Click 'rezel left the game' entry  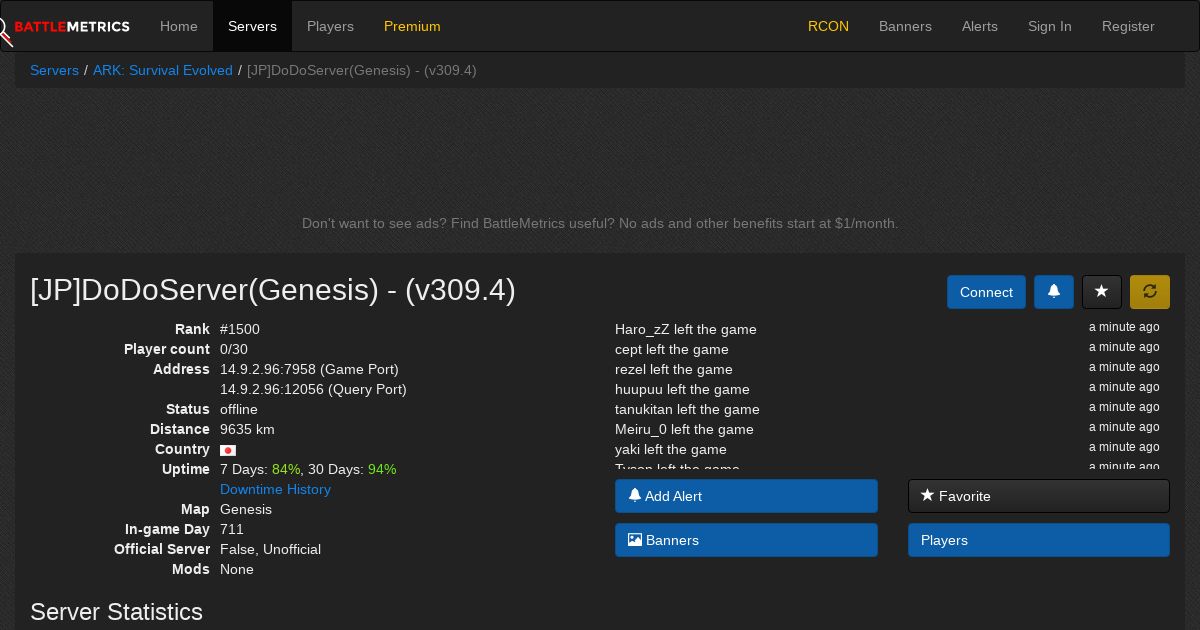[x=674, y=369]
